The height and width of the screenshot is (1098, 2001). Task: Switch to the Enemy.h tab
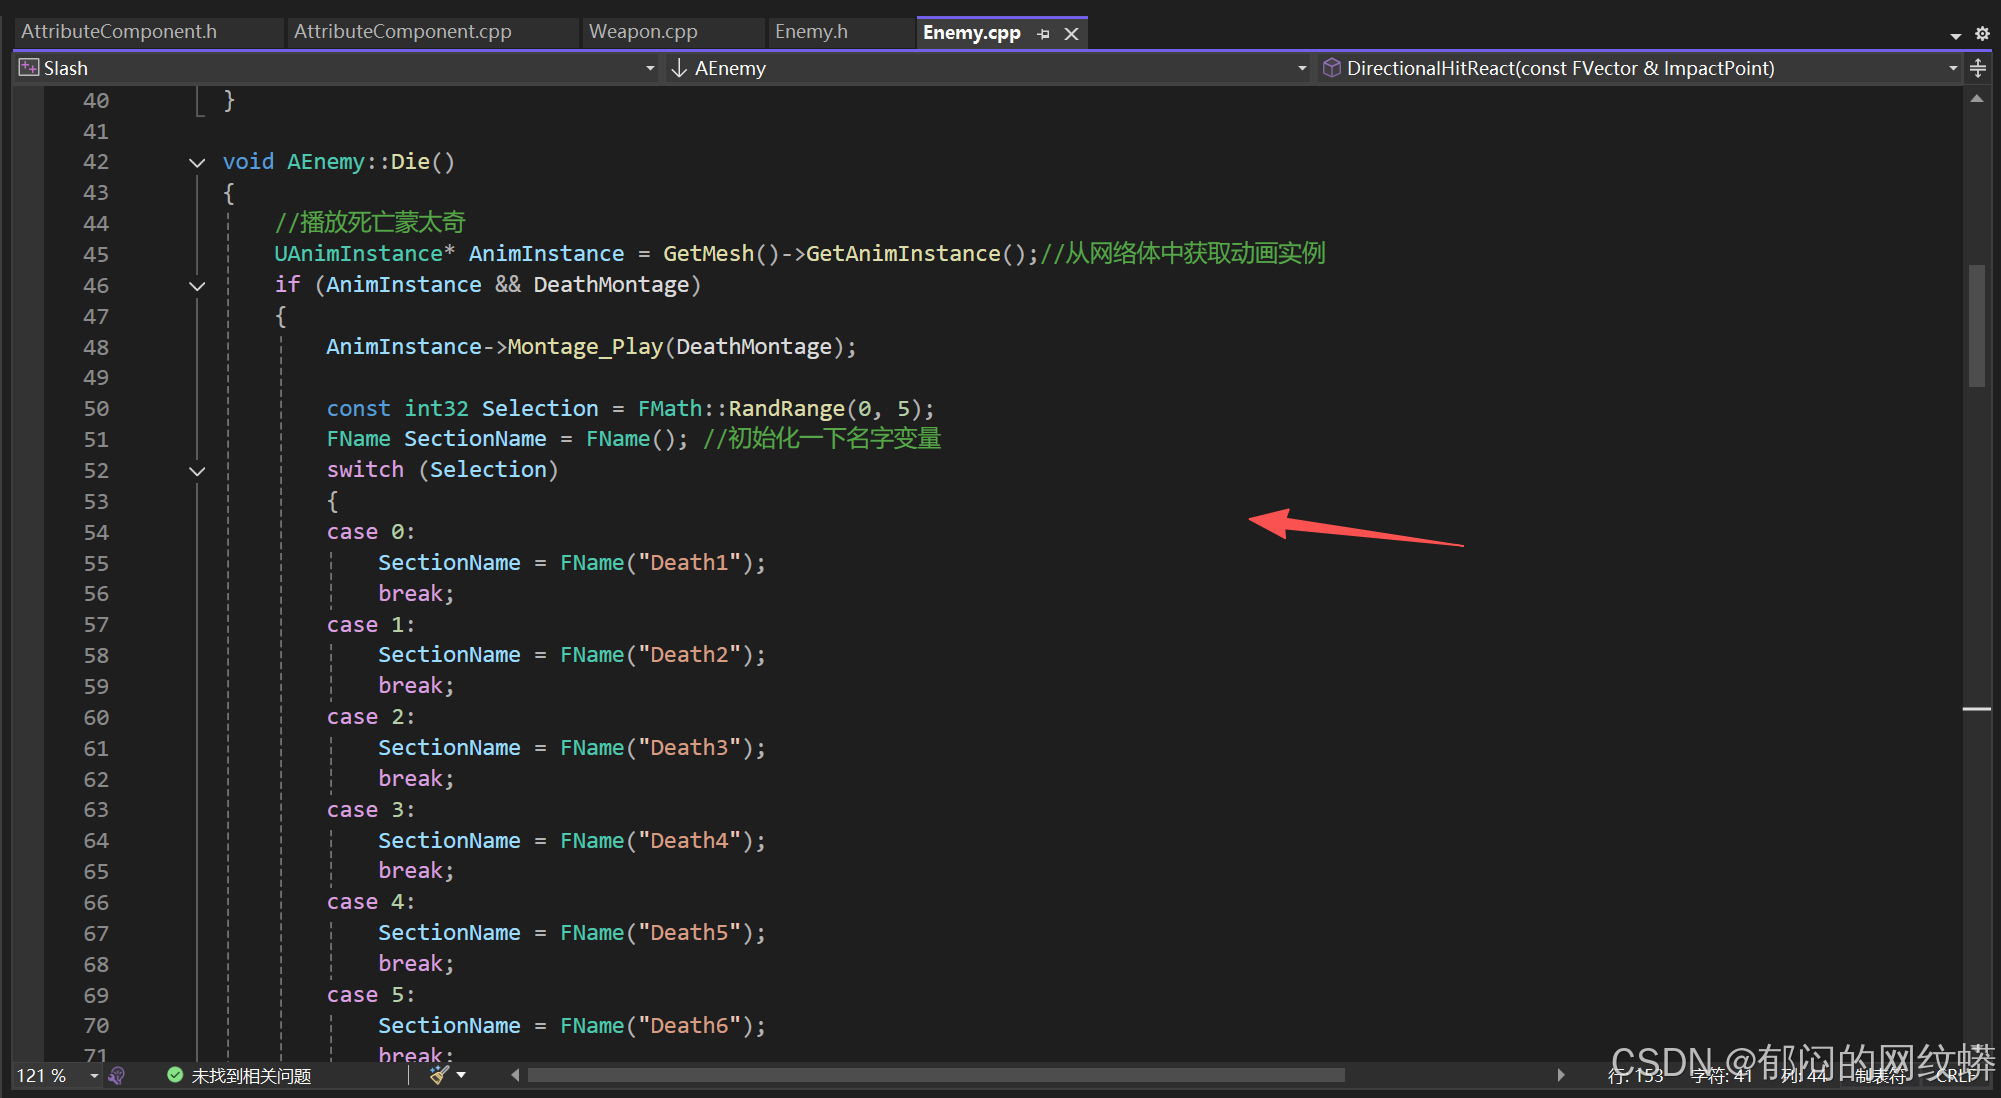coord(811,32)
